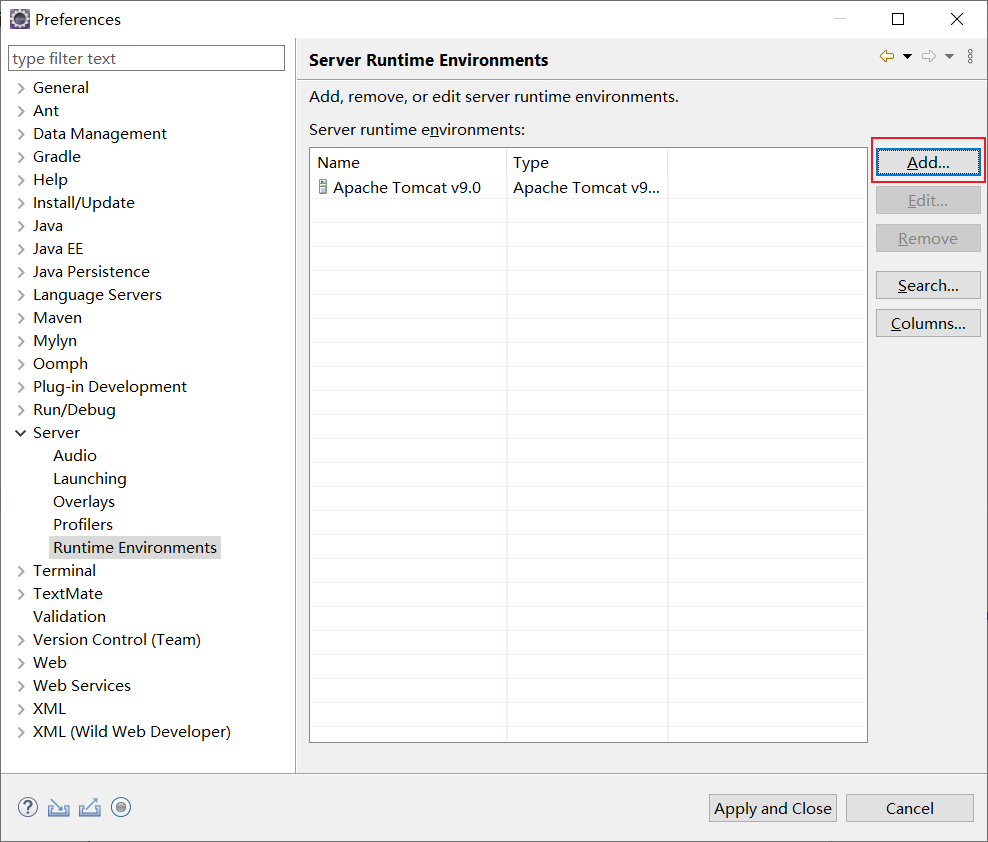Select the Gradle tree item
The image size is (988, 842).
57,156
